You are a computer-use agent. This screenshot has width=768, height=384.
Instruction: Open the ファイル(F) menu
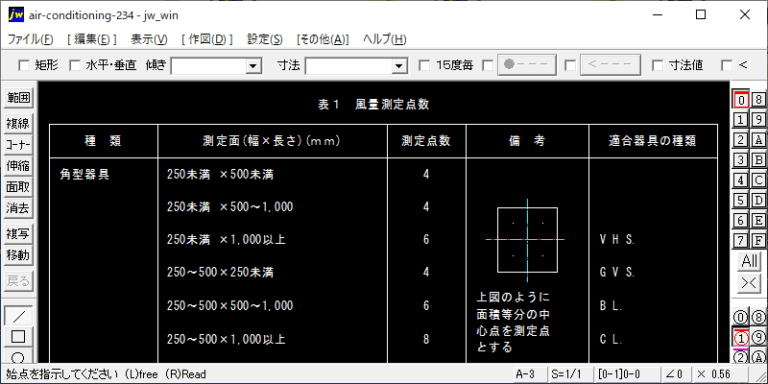pyautogui.click(x=30, y=40)
